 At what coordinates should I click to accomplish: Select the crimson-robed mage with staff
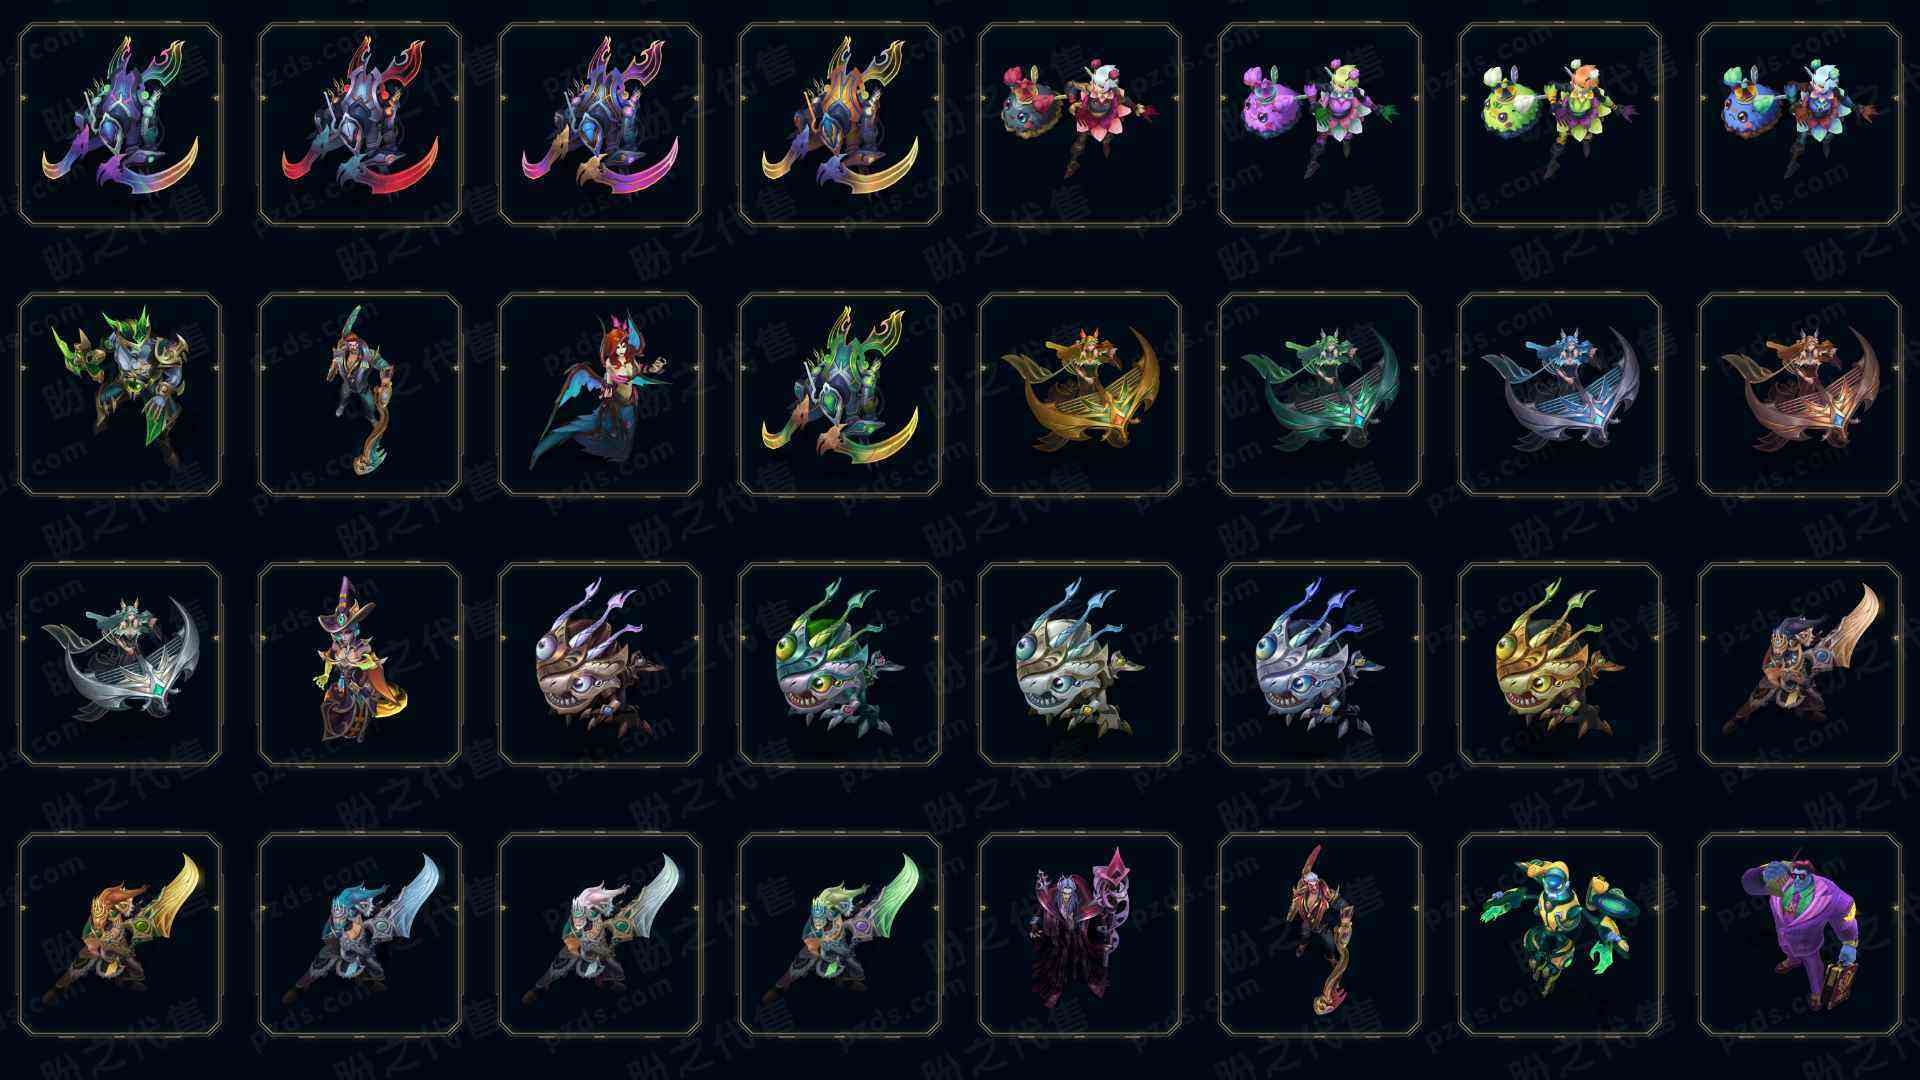[x=1080, y=934]
